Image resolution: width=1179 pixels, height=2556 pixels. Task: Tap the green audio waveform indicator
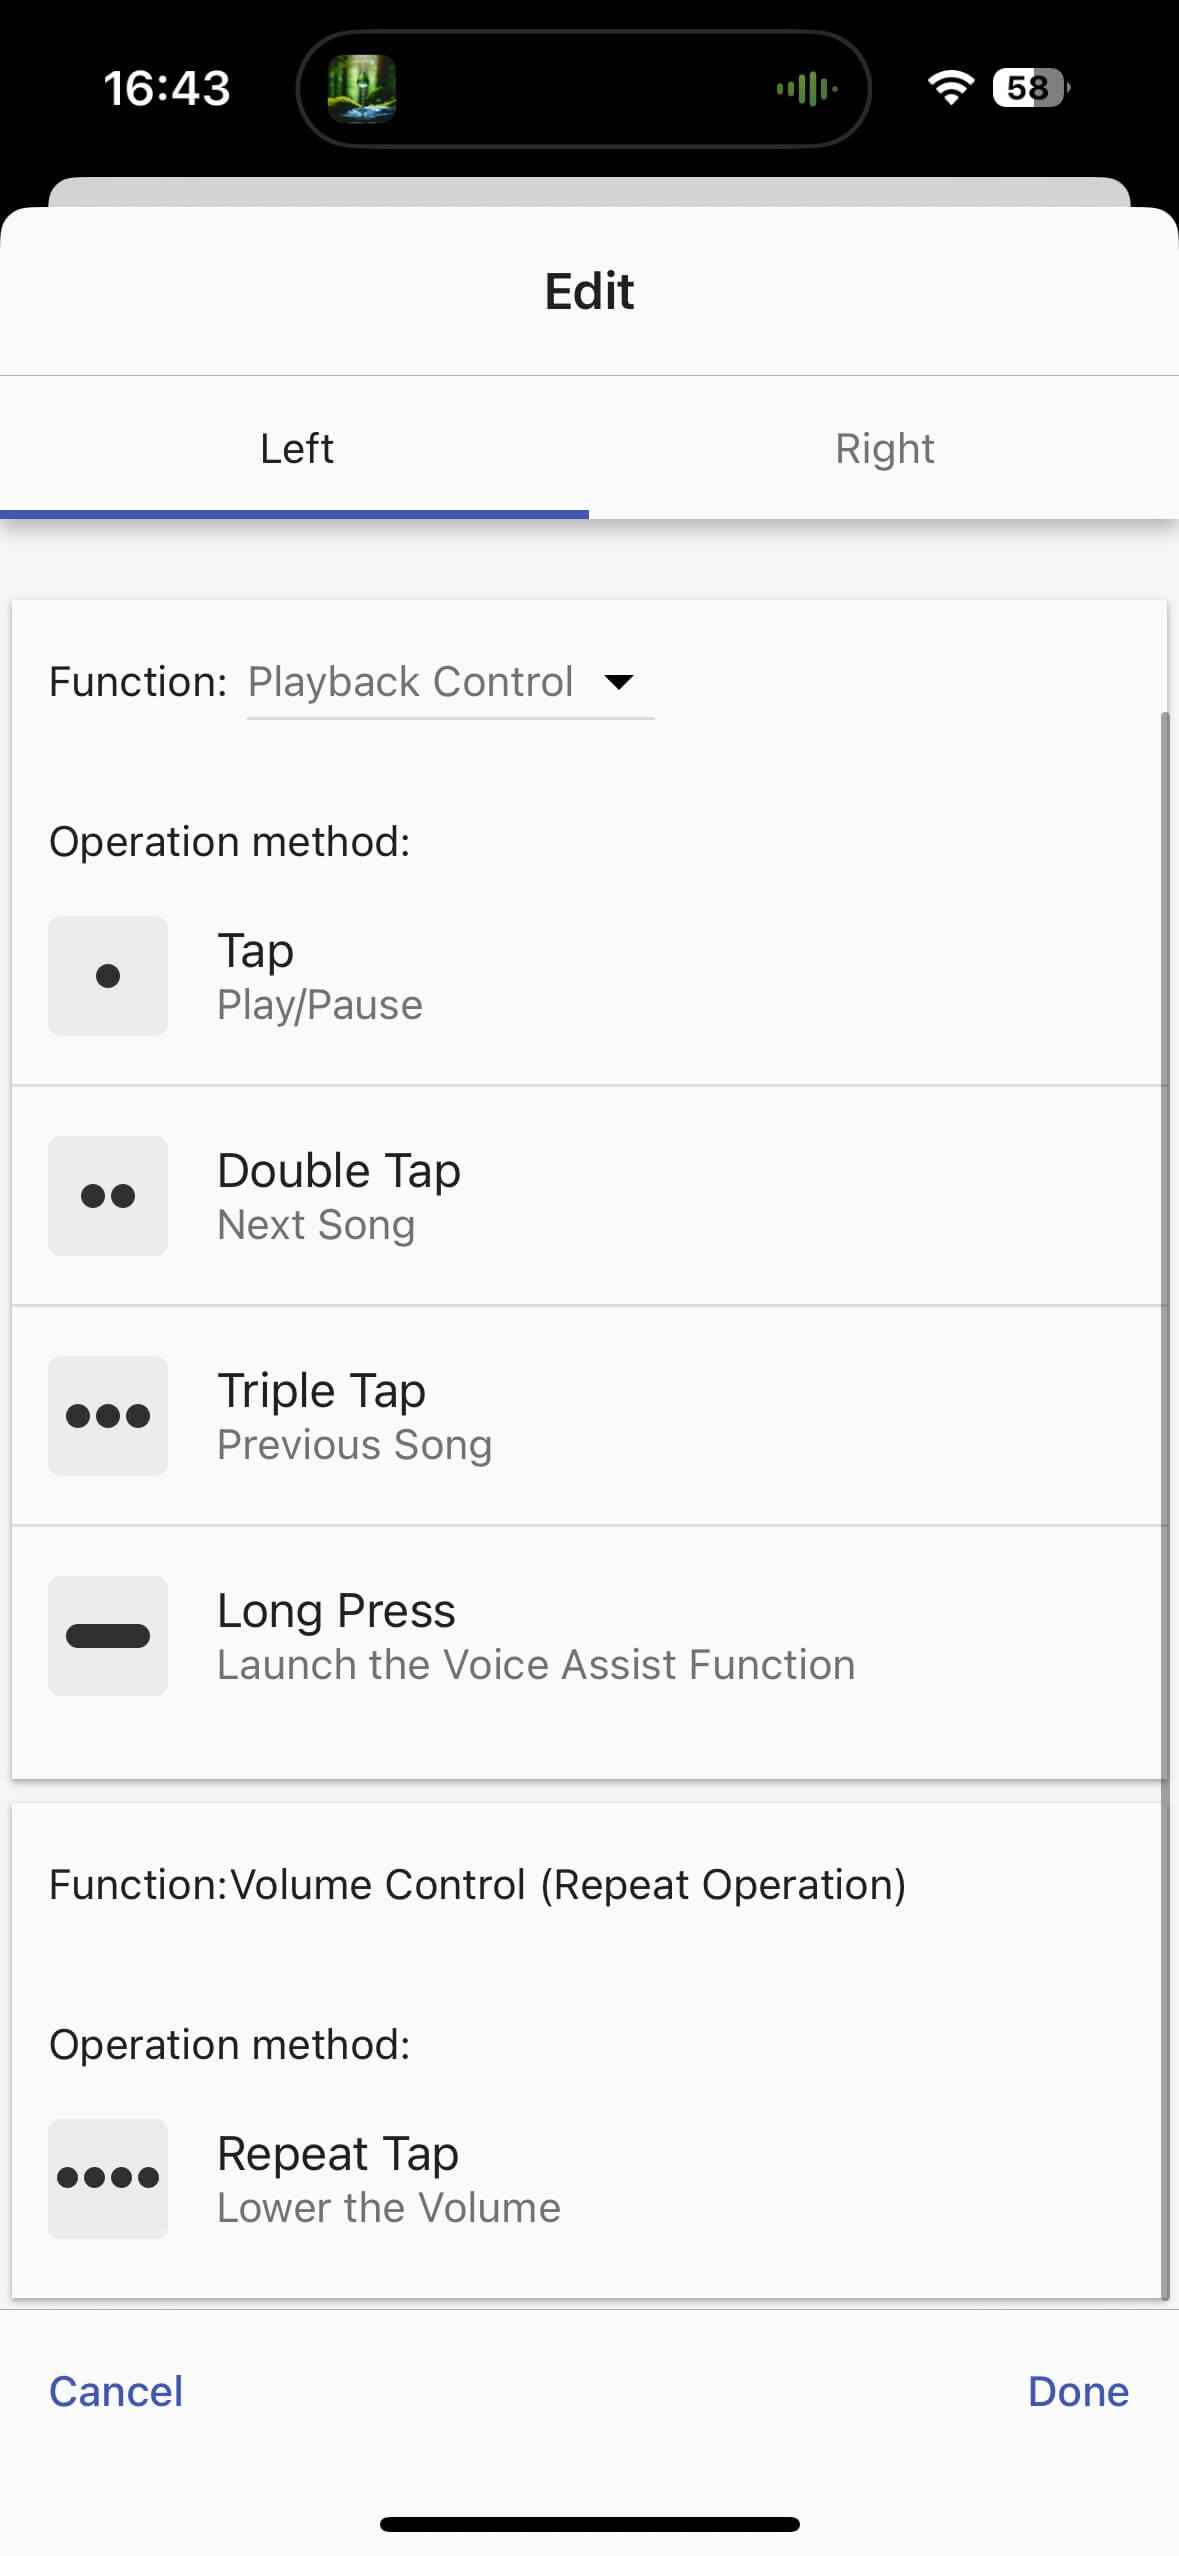point(806,89)
